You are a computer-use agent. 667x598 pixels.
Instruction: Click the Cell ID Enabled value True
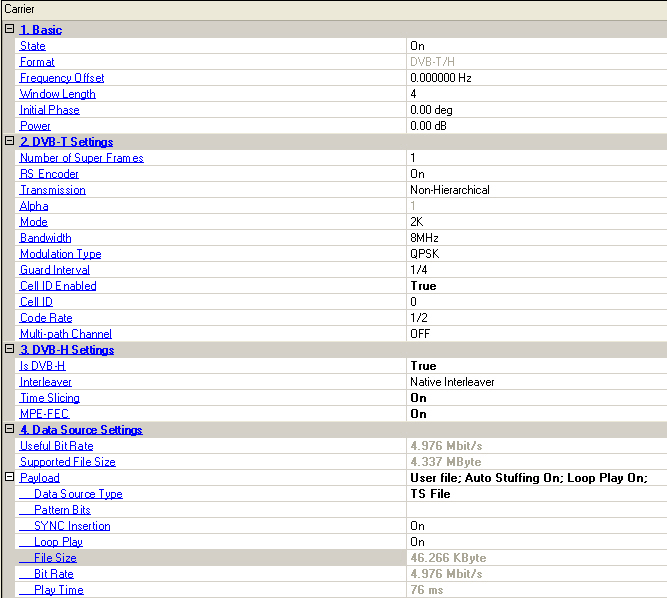(x=423, y=286)
